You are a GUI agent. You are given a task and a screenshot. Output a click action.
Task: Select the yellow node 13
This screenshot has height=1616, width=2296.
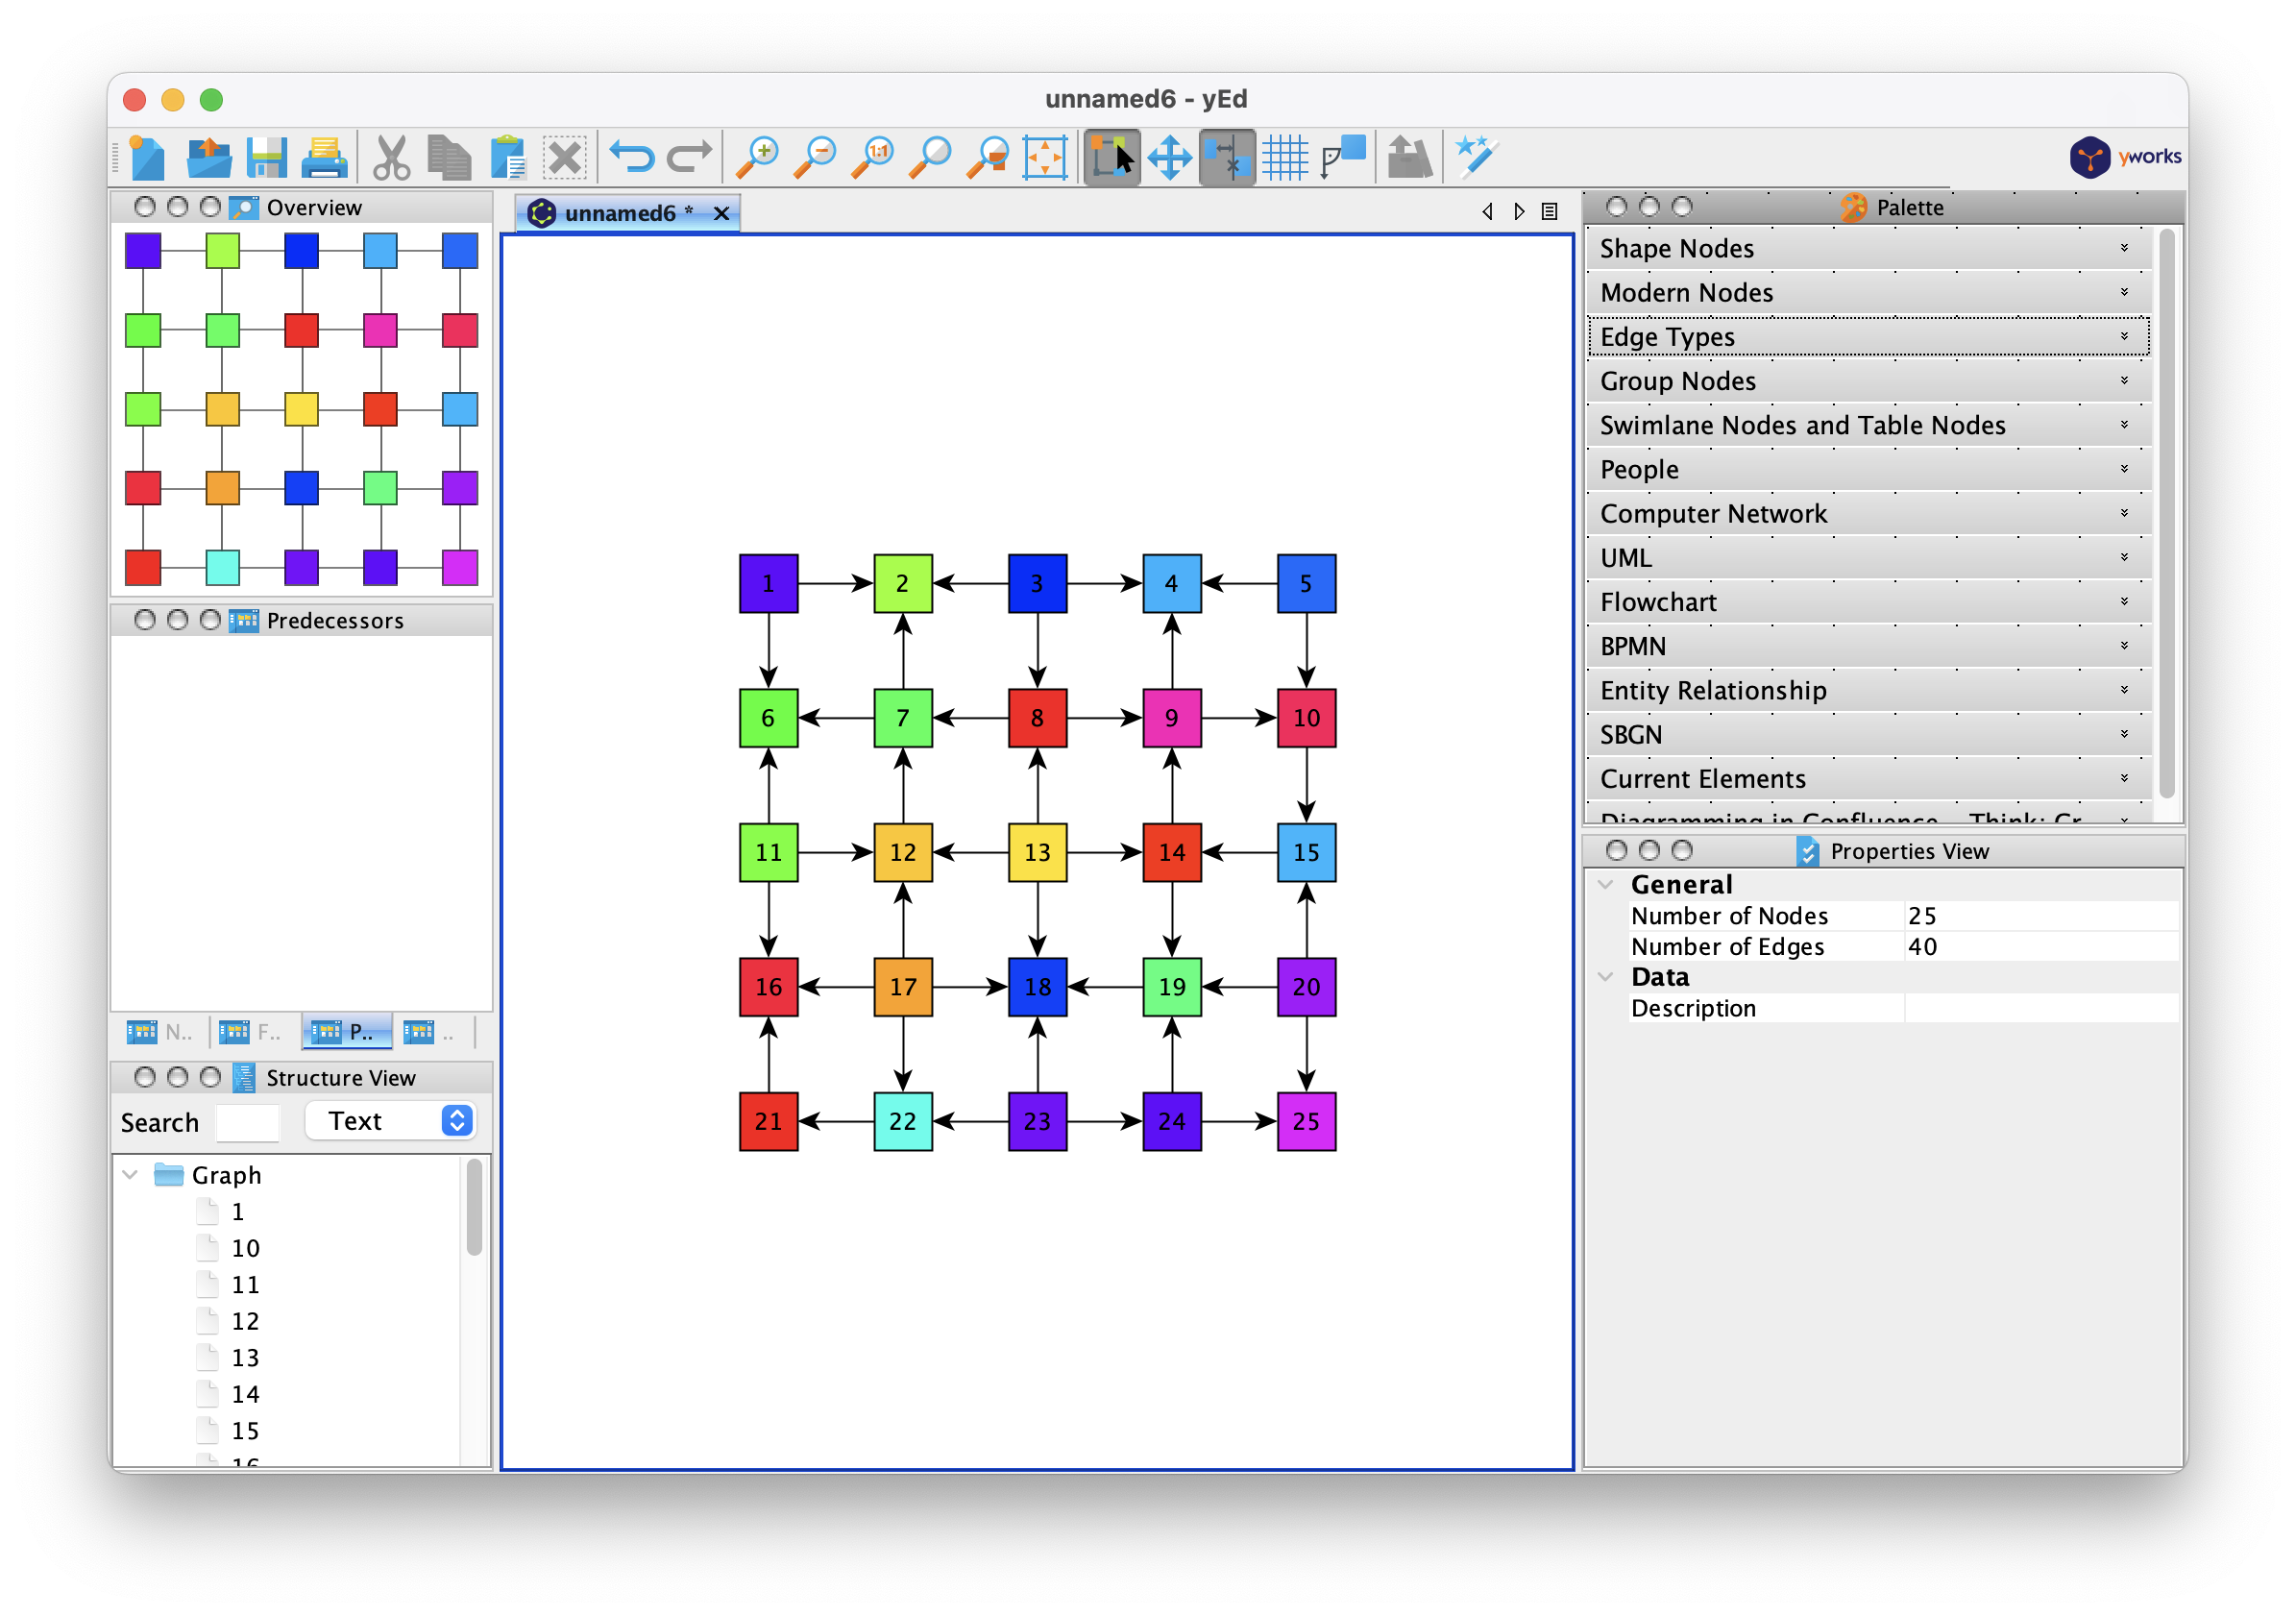coord(1037,852)
